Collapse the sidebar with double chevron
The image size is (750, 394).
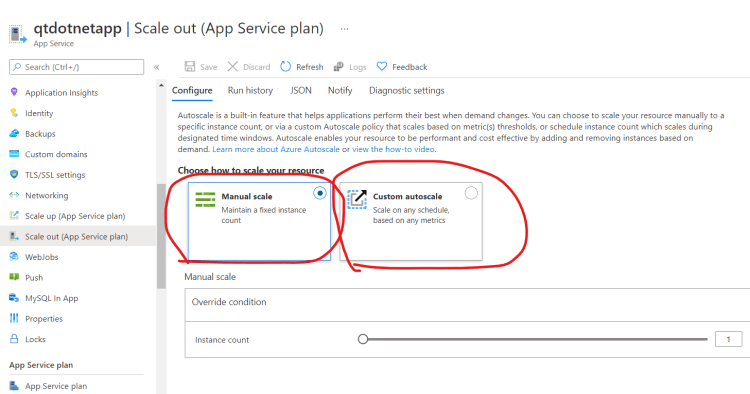(156, 67)
